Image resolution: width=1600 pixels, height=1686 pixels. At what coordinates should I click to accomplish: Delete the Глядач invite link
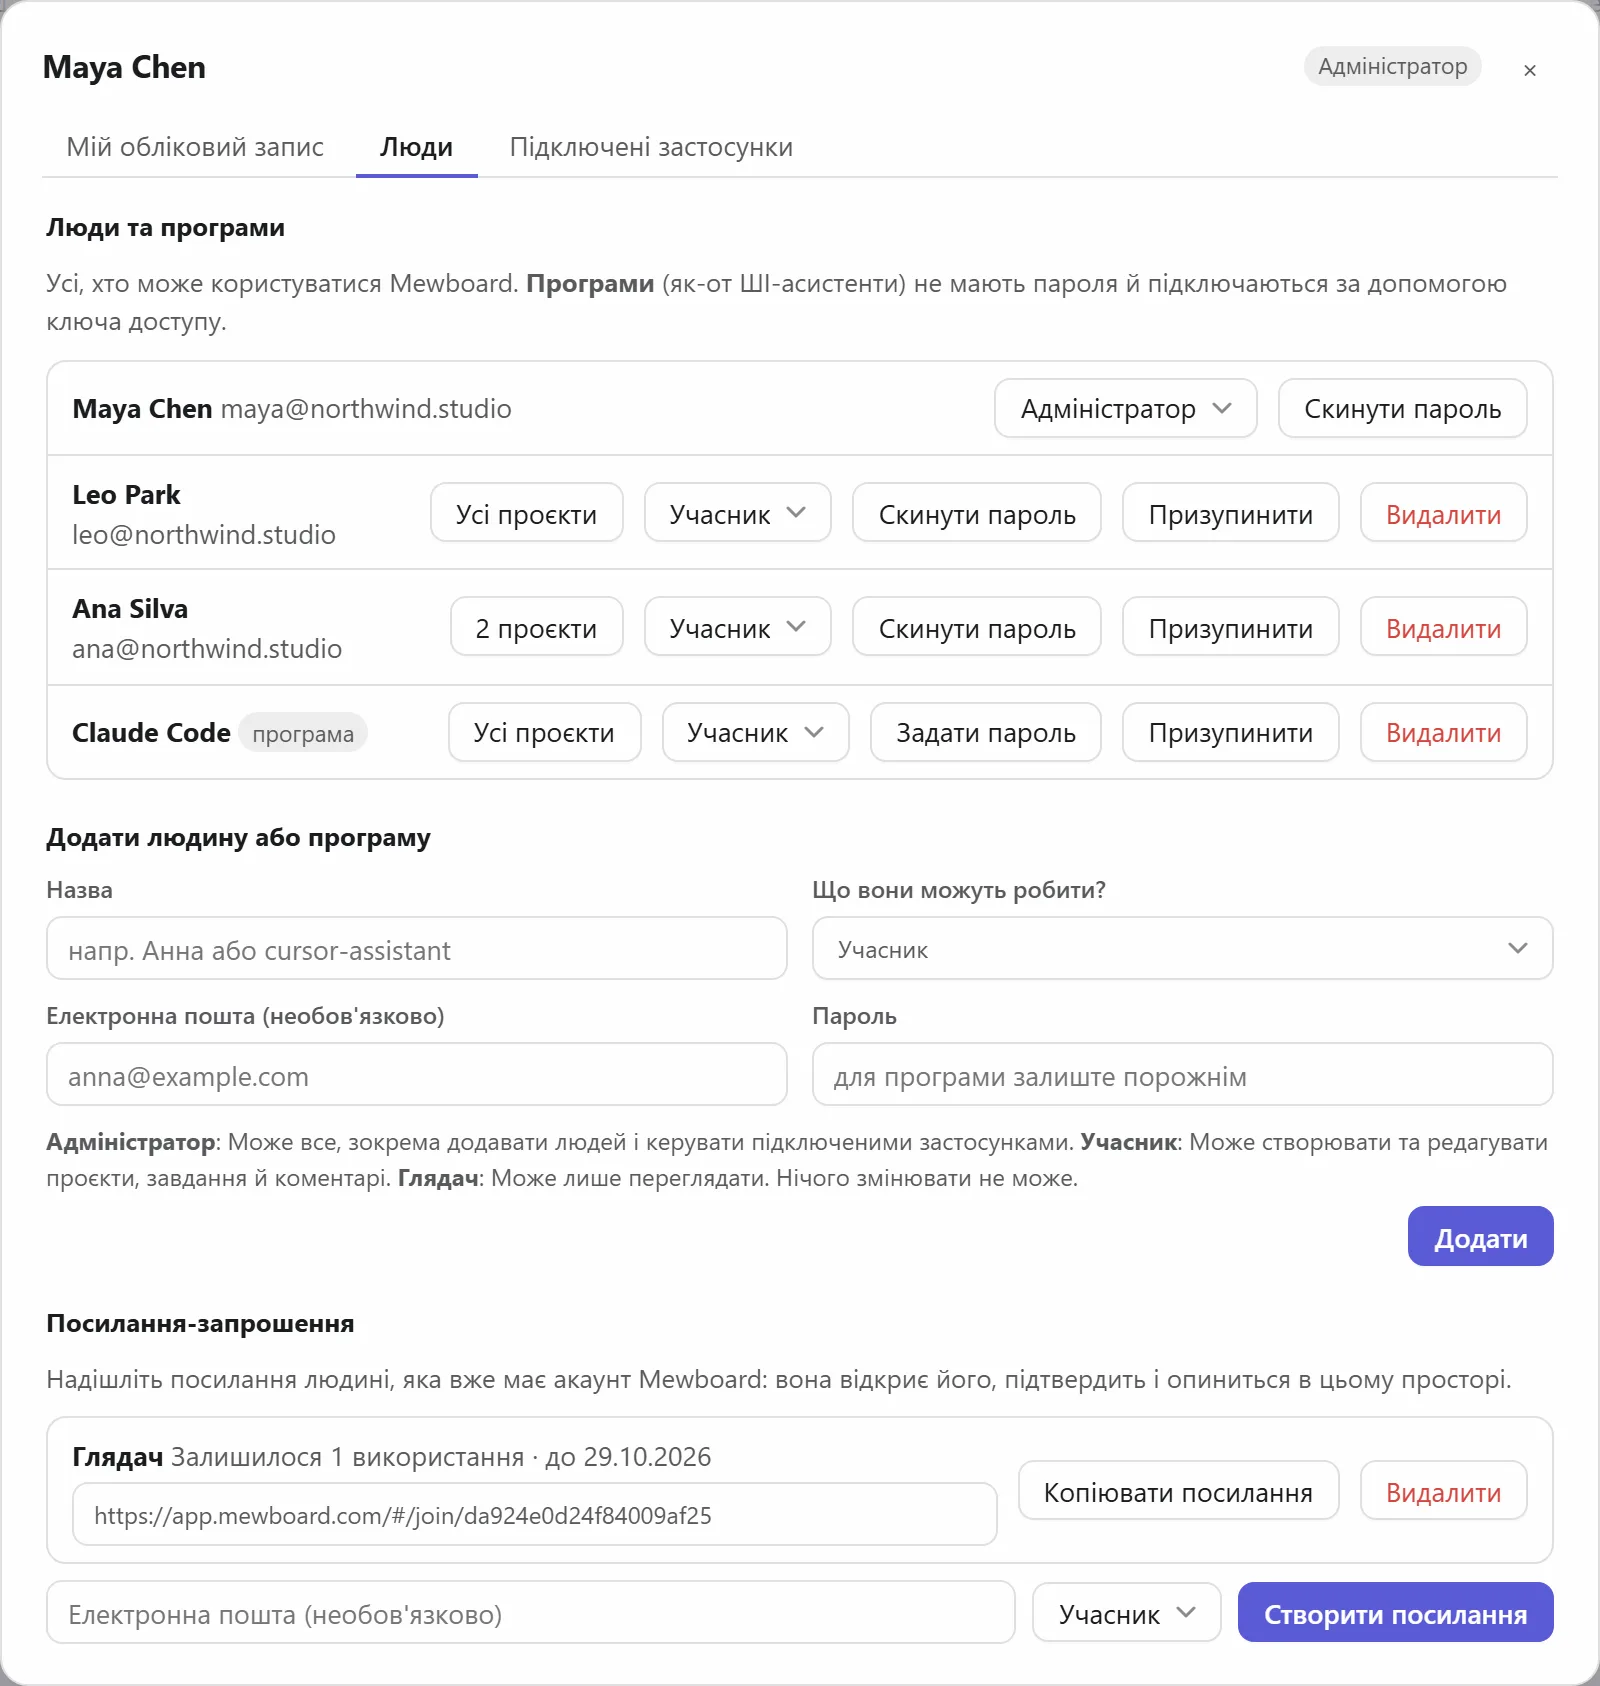coord(1443,1491)
